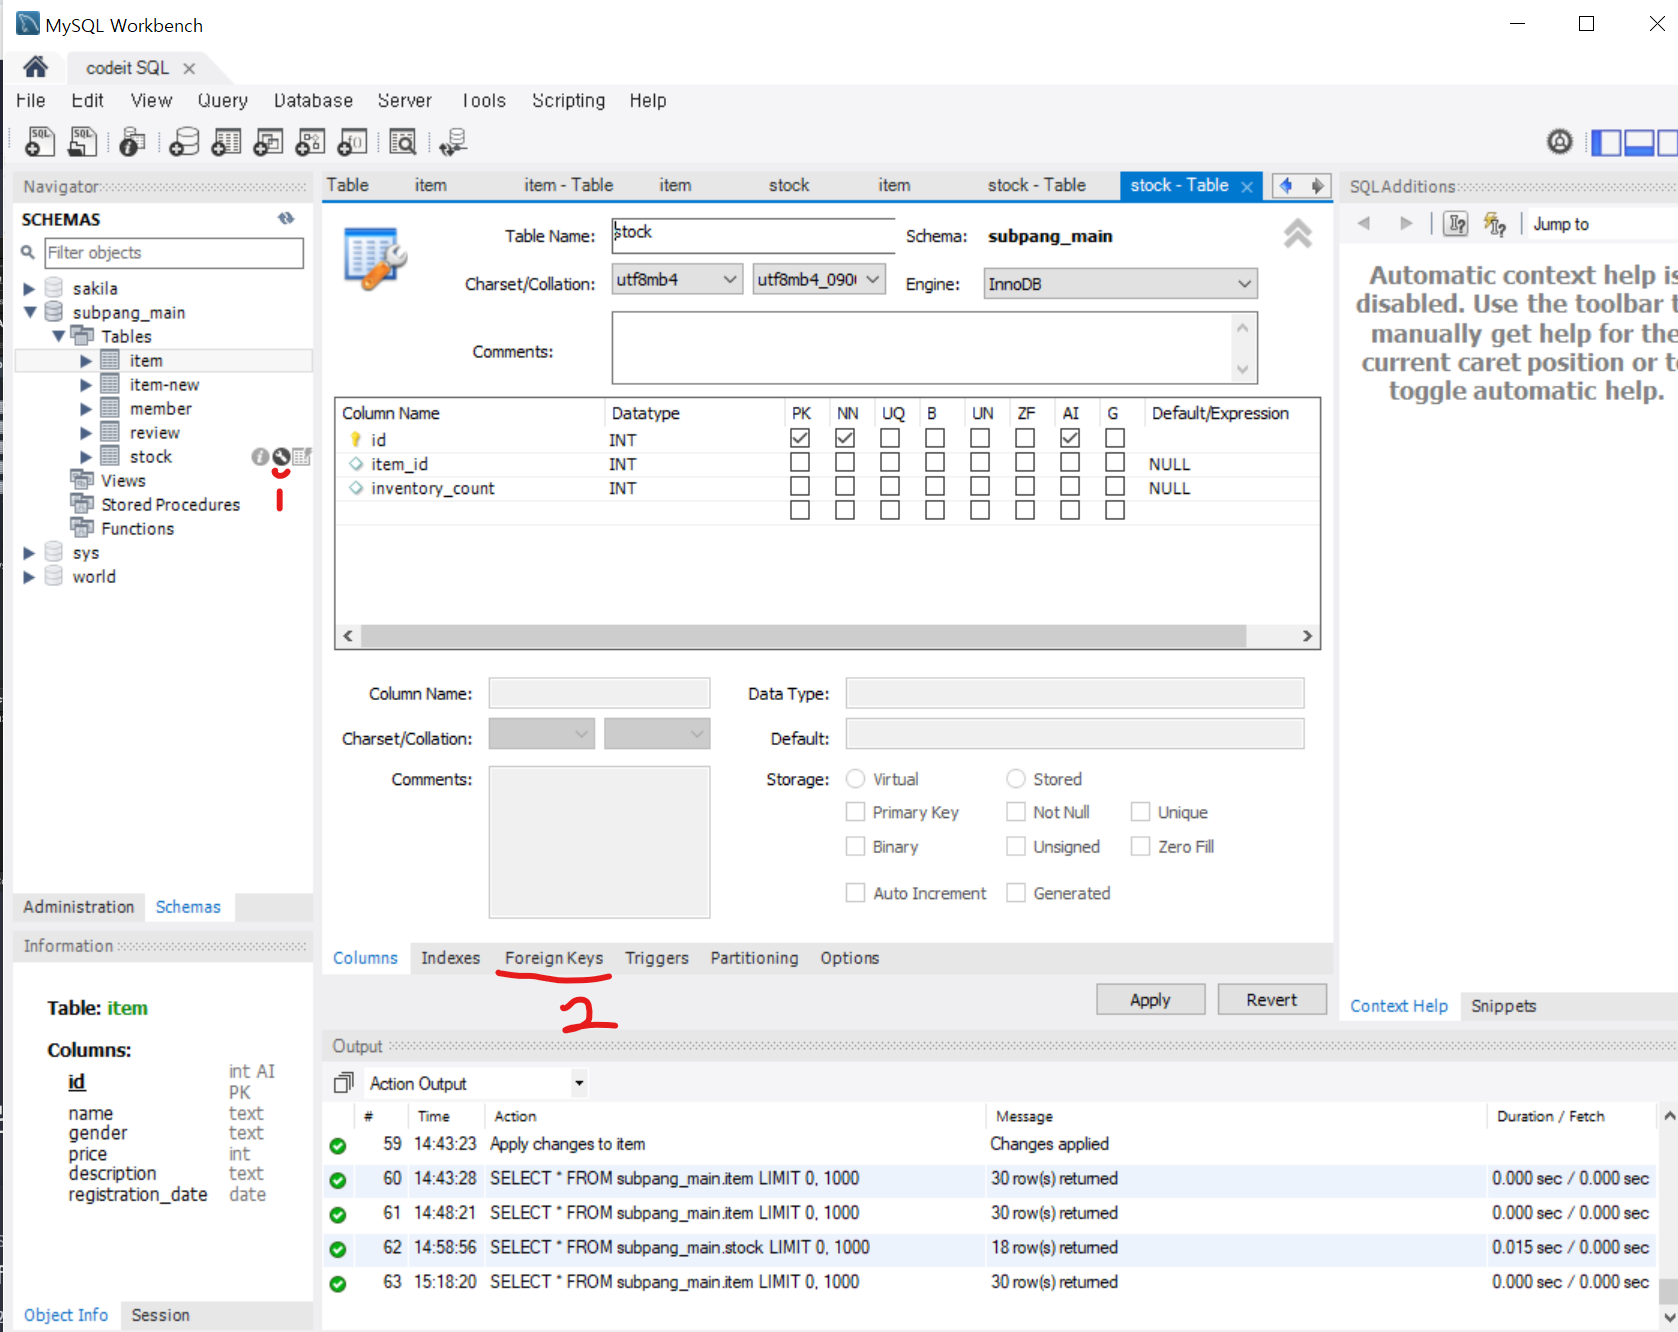Switch to the Triggers tab
The height and width of the screenshot is (1332, 1678).
point(657,958)
